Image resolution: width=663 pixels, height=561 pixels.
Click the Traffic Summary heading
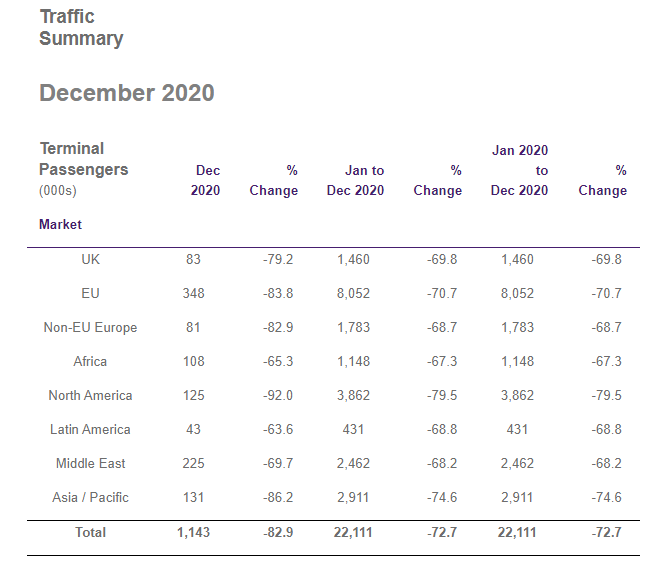click(81, 28)
